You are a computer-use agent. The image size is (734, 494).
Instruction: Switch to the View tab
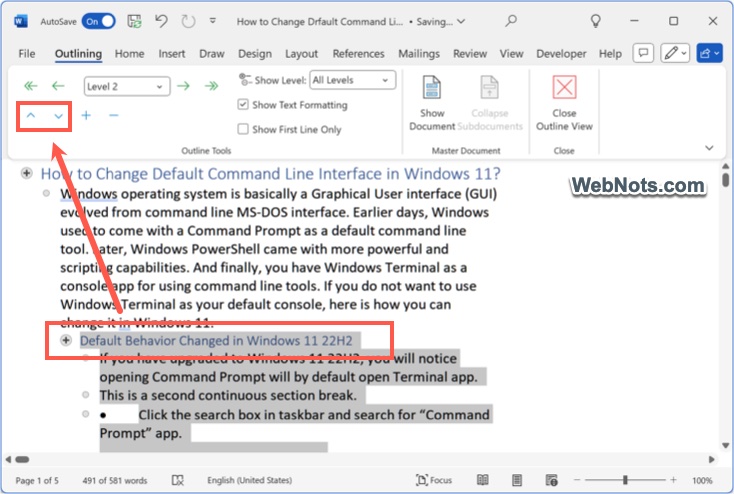(x=511, y=54)
